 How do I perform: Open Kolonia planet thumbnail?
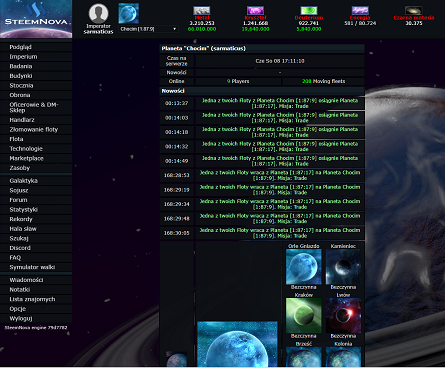point(343,357)
